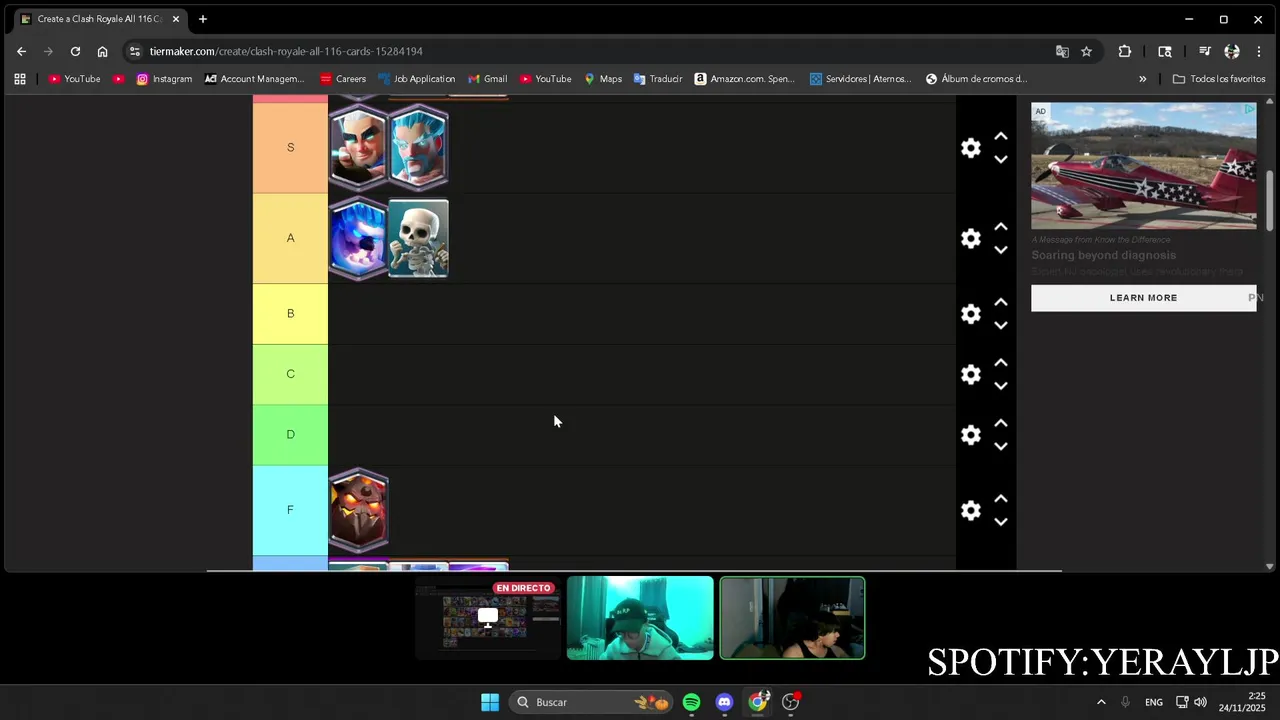
Task: Open Careers bookmark
Action: tap(343, 79)
